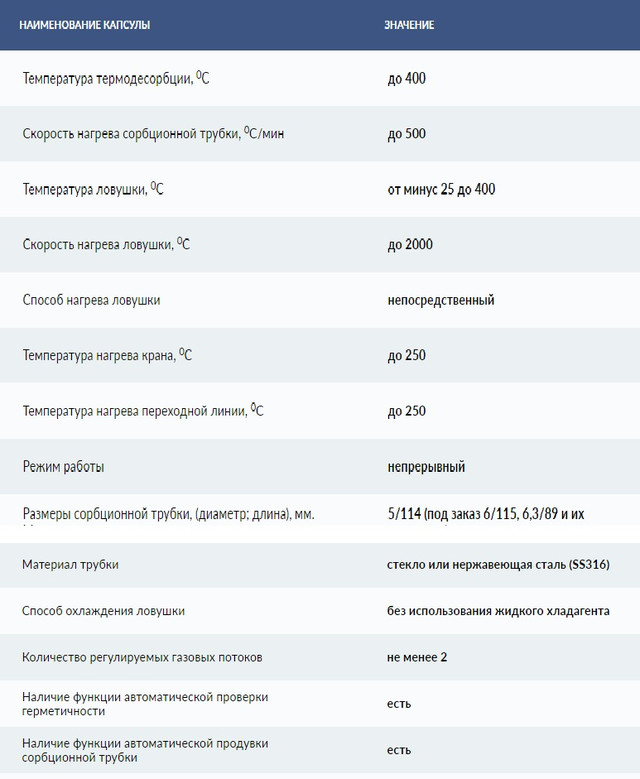The width and height of the screenshot is (640, 779).
Task: Select the value 'без использования жидкого хладагента'
Action: pos(498,611)
